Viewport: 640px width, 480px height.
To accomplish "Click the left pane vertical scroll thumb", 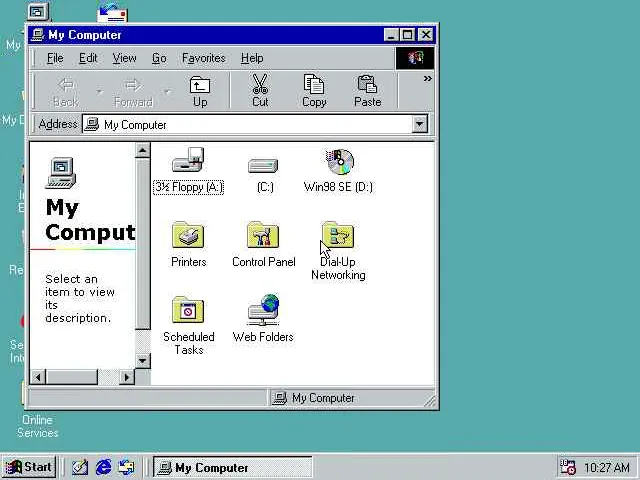I will 142,244.
